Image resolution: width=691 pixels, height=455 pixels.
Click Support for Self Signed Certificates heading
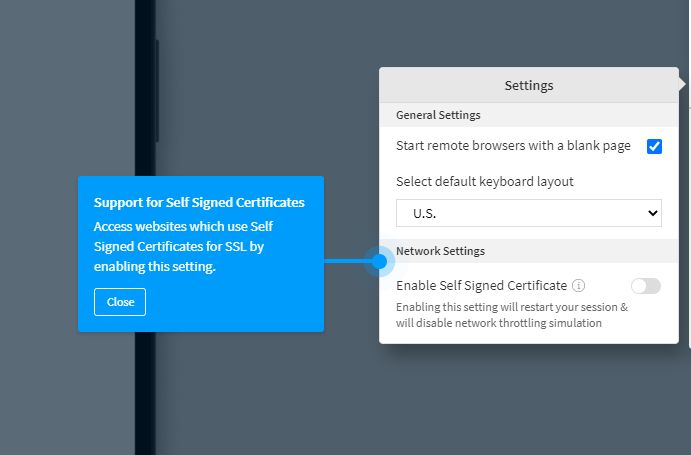[x=199, y=202]
